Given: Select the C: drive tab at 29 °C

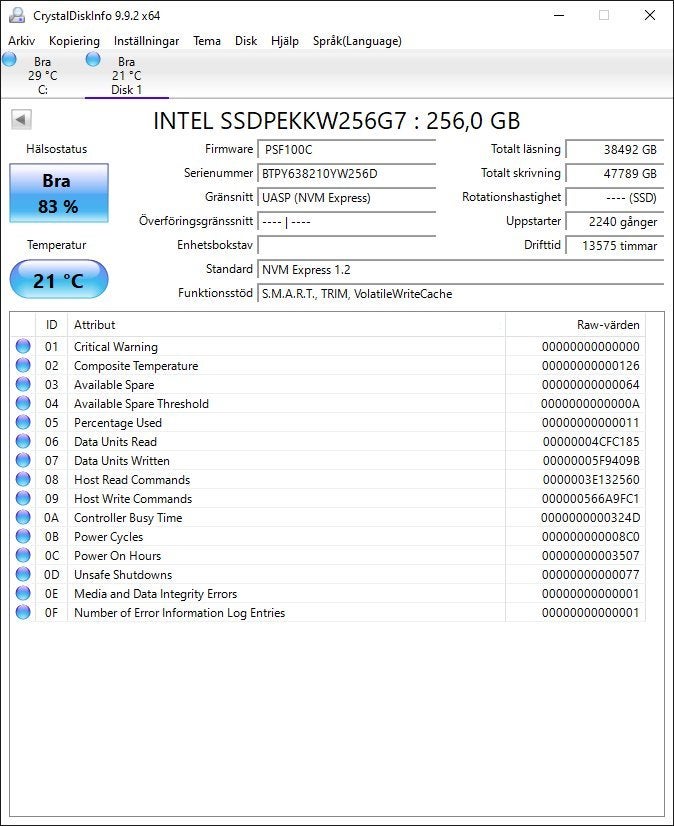Looking at the screenshot, I should pyautogui.click(x=43, y=75).
